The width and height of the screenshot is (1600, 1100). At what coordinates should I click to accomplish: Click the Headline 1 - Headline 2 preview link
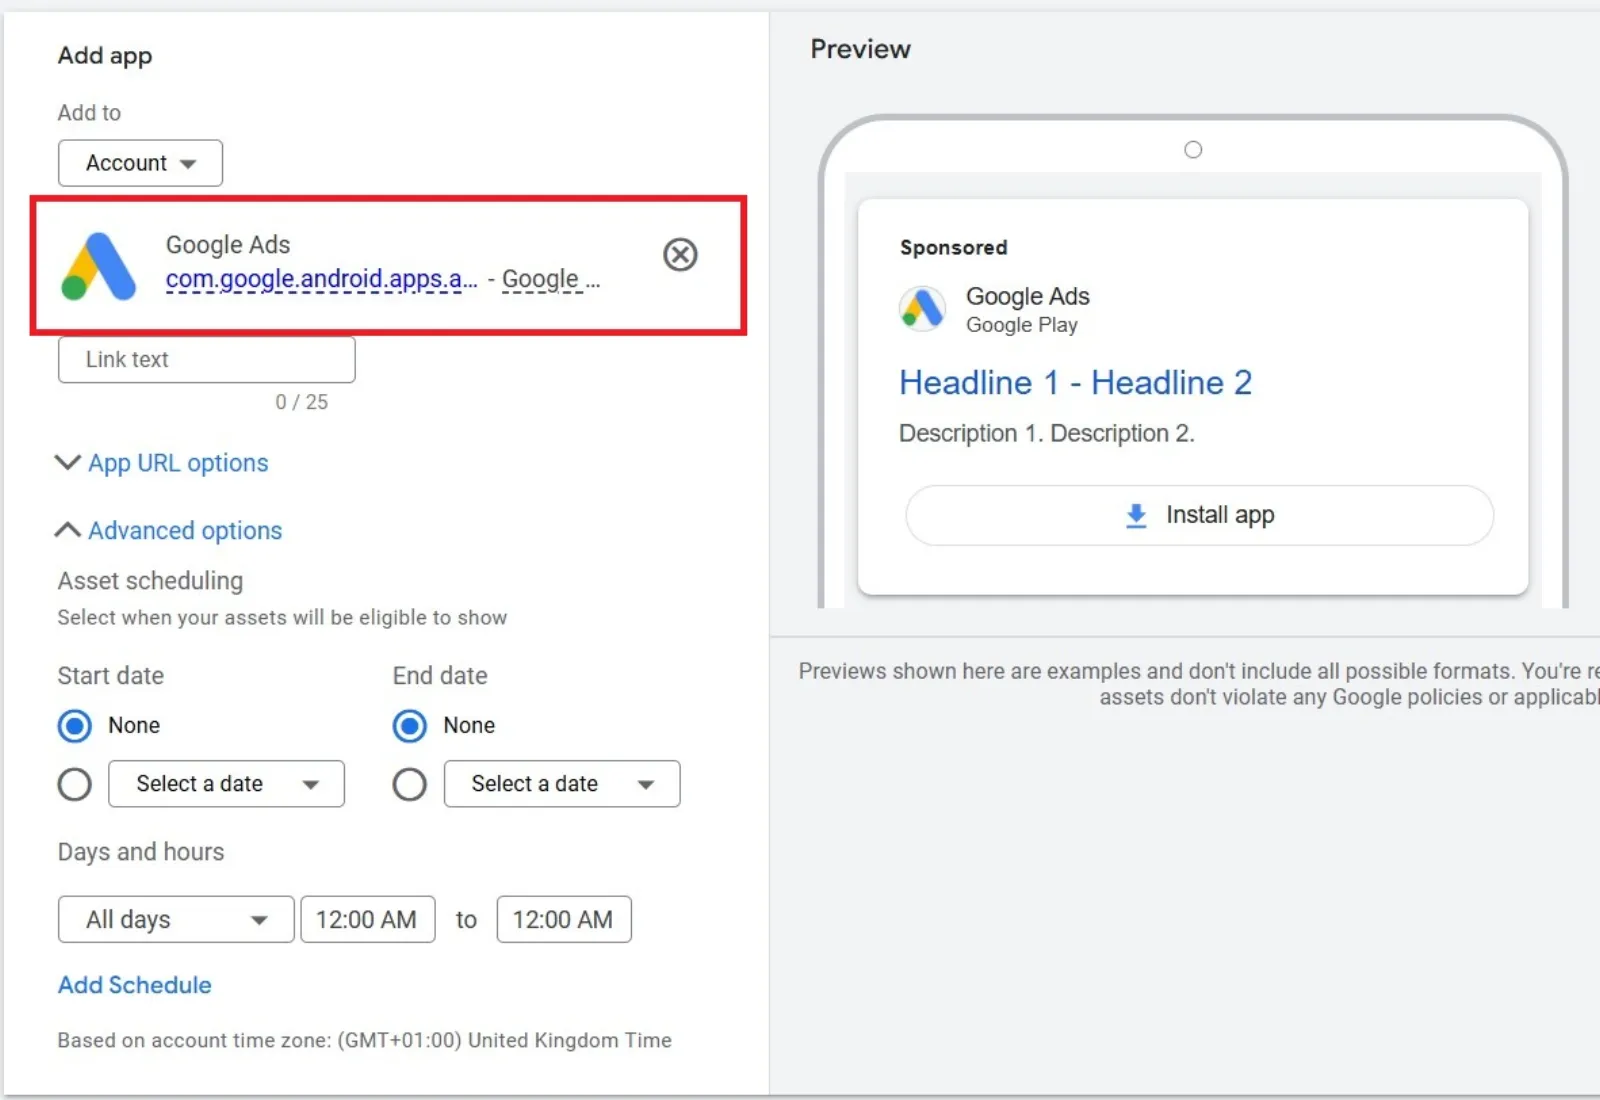(1075, 383)
